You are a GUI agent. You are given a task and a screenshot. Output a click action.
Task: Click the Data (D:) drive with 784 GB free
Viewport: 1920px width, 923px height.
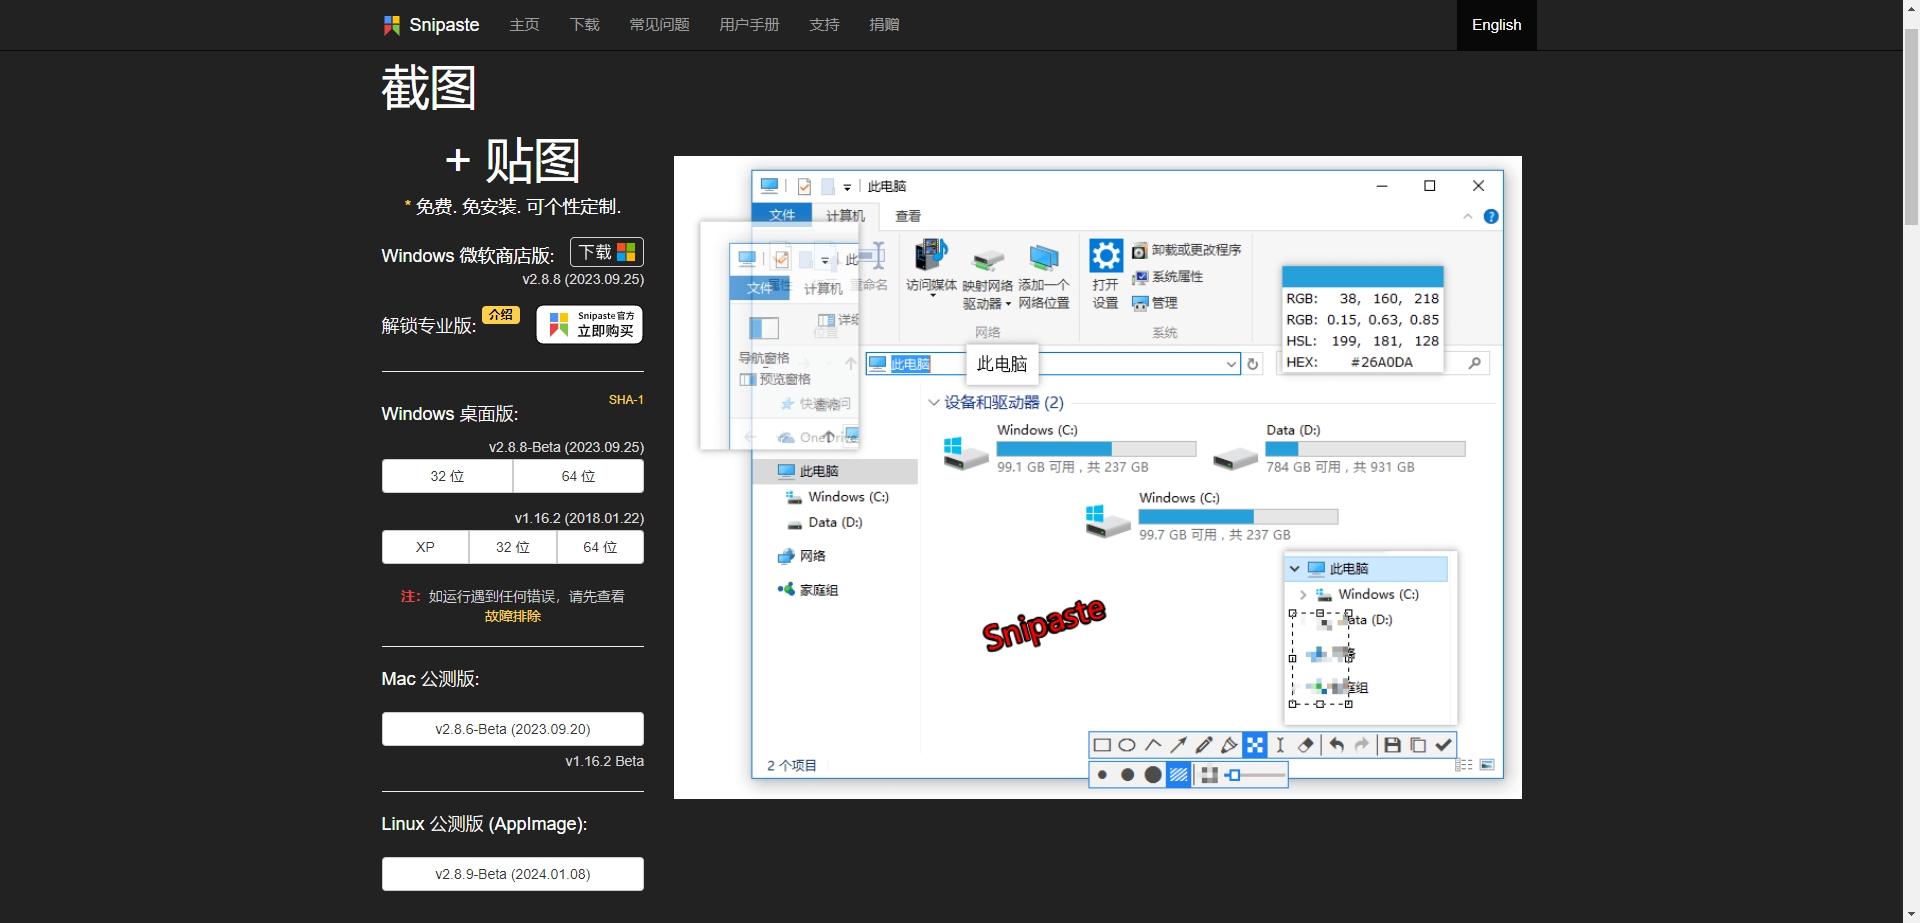(1338, 449)
